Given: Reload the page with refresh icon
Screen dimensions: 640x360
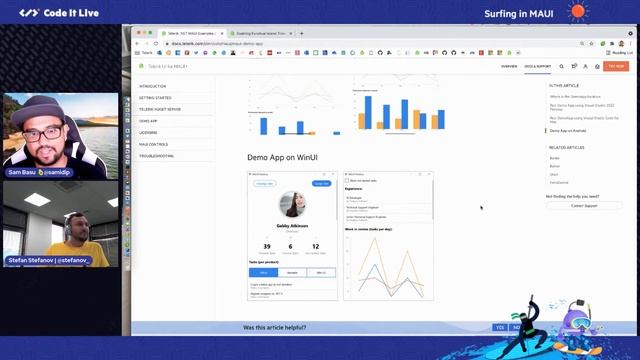Looking at the screenshot, I should pos(156,43).
